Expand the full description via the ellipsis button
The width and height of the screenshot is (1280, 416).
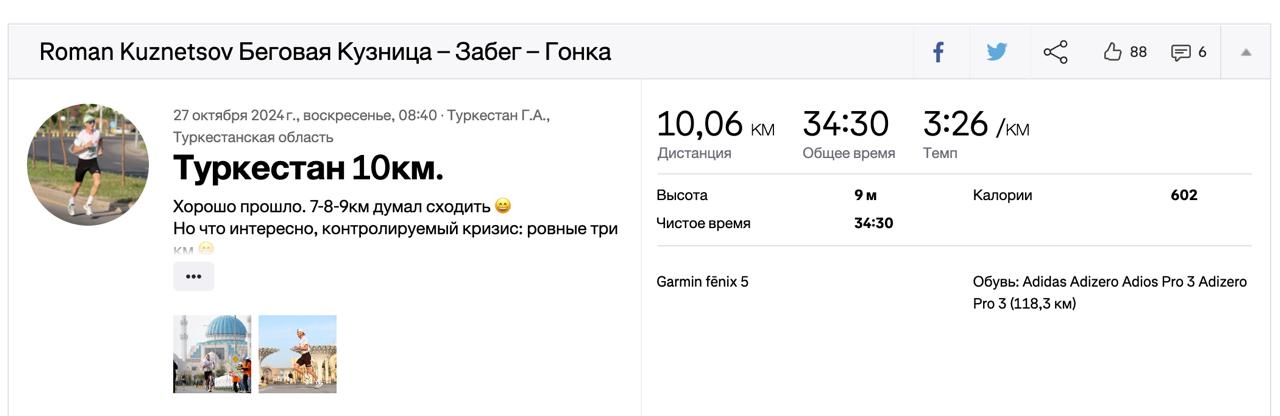tap(193, 276)
